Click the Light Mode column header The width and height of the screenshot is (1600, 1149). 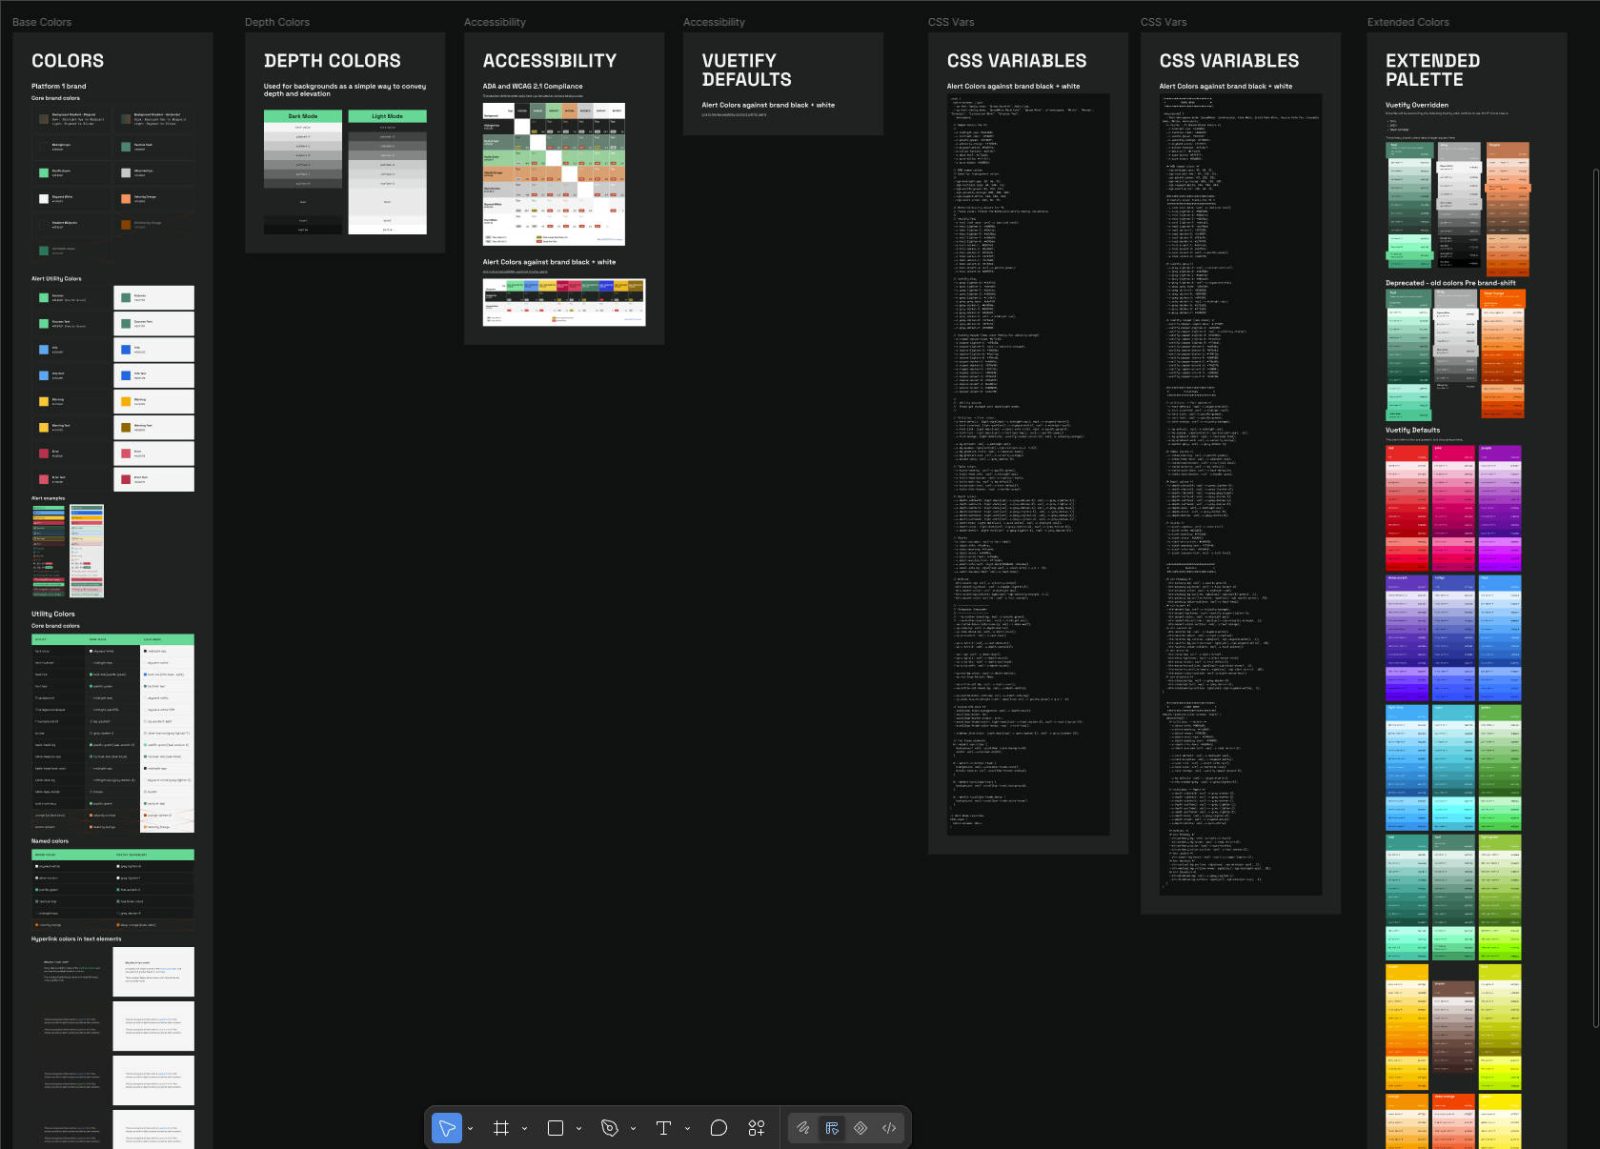[387, 116]
